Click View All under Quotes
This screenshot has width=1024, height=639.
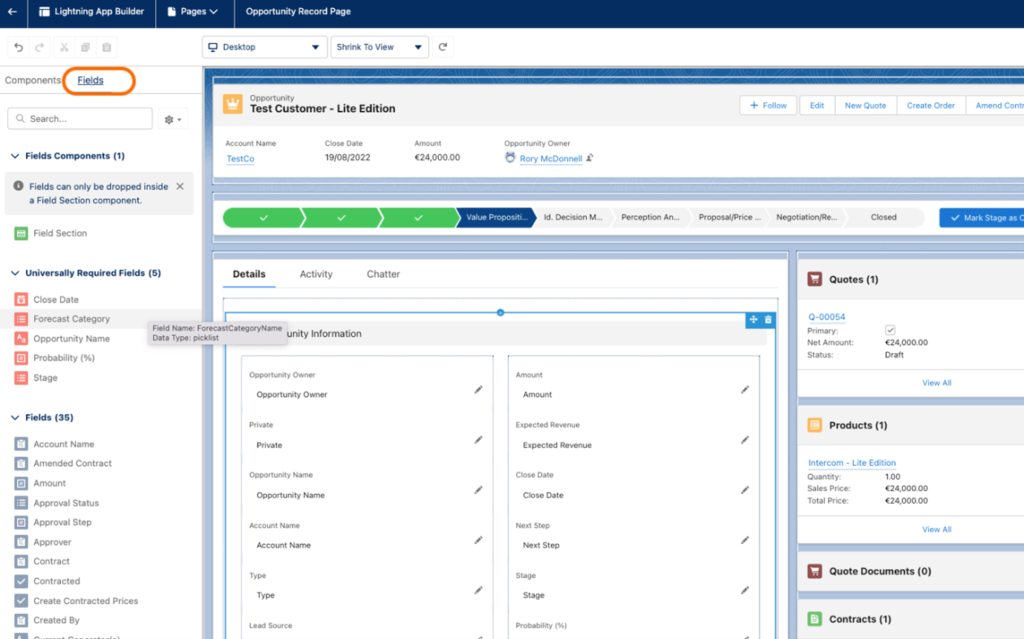tap(936, 383)
